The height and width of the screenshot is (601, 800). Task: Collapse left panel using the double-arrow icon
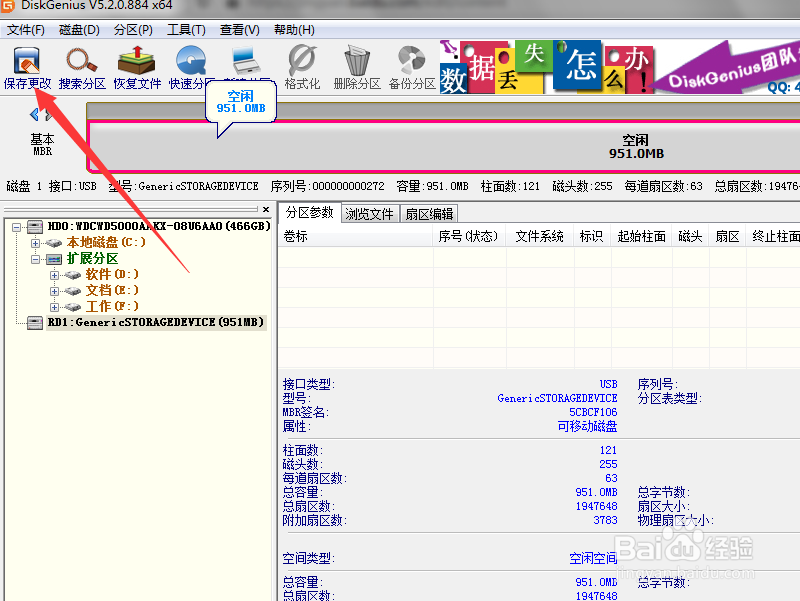pyautogui.click(x=40, y=113)
